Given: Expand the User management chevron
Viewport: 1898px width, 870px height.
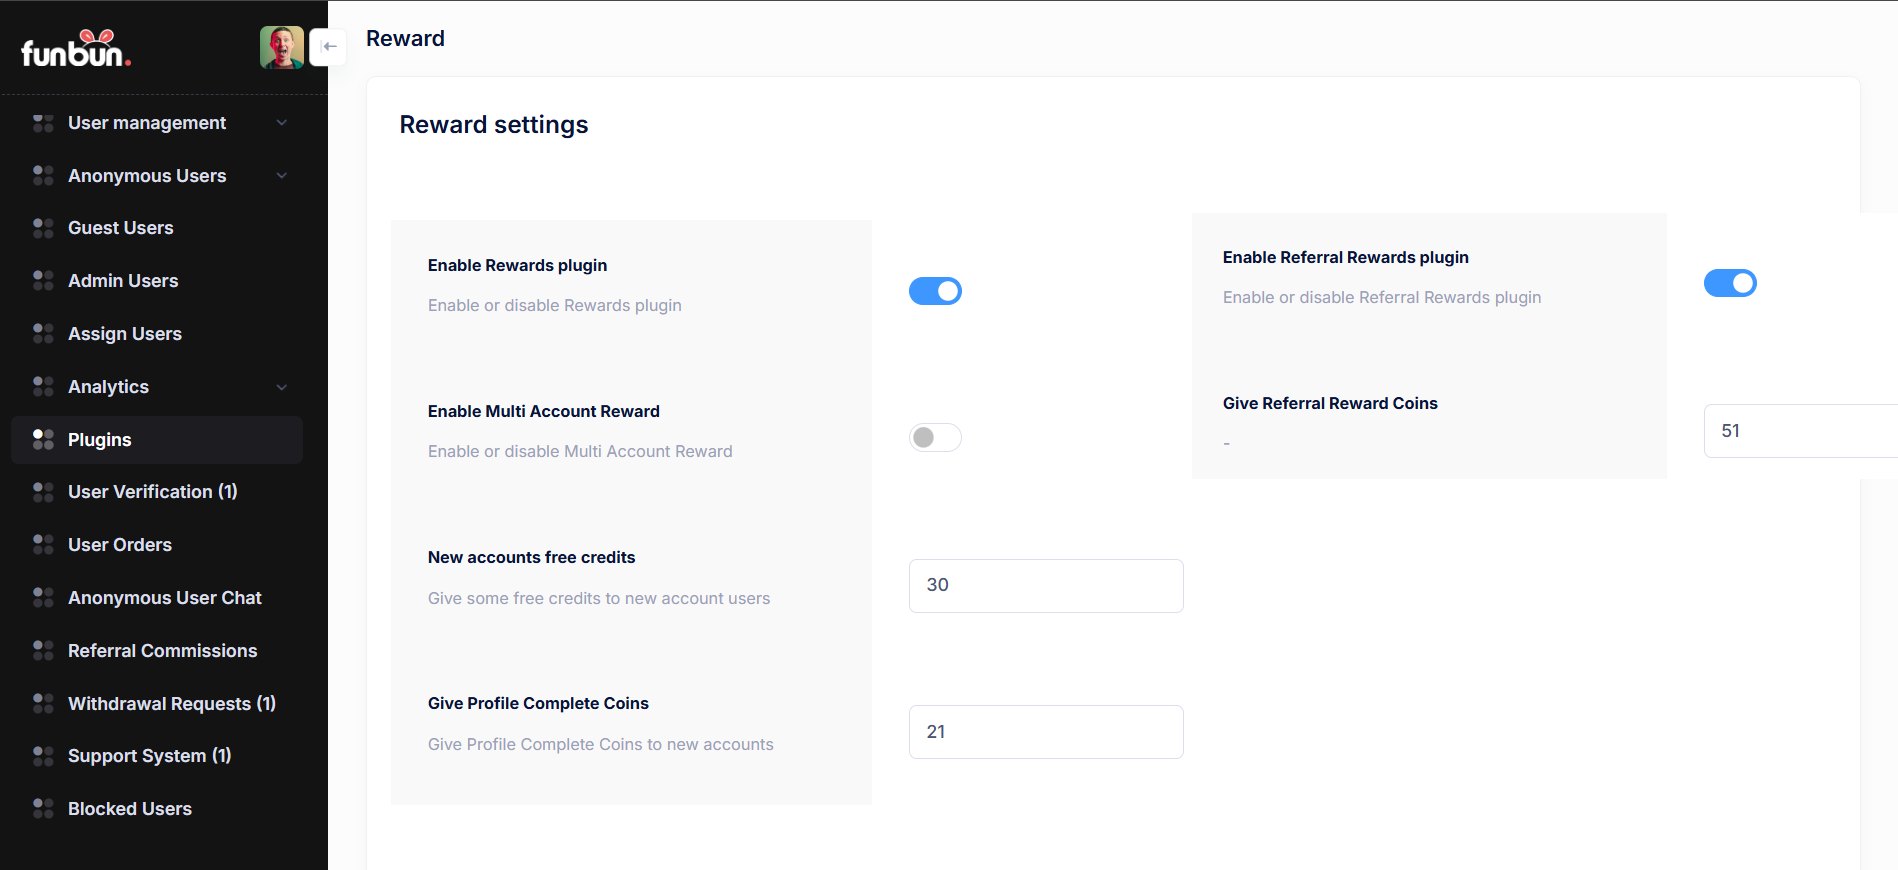Looking at the screenshot, I should 282,123.
